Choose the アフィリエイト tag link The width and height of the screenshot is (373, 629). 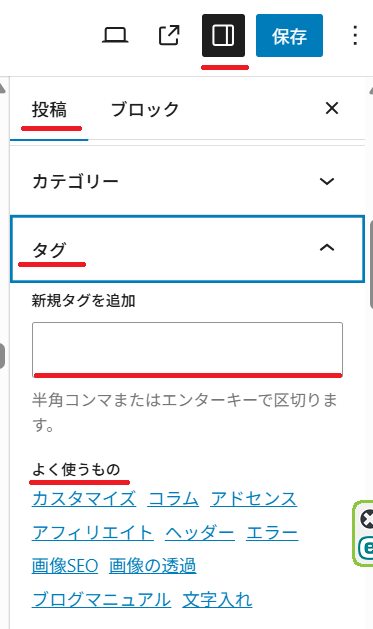pos(93,533)
